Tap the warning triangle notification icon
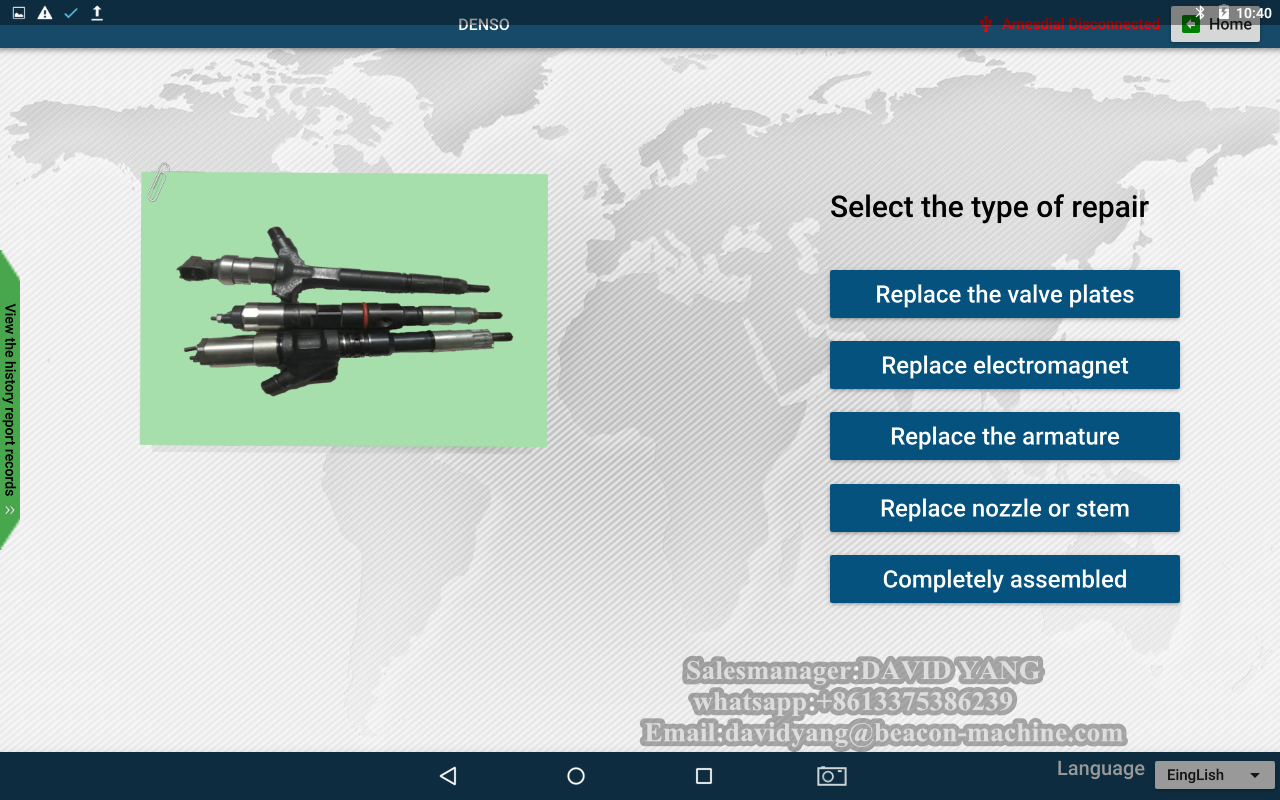The height and width of the screenshot is (800, 1280). tap(45, 13)
